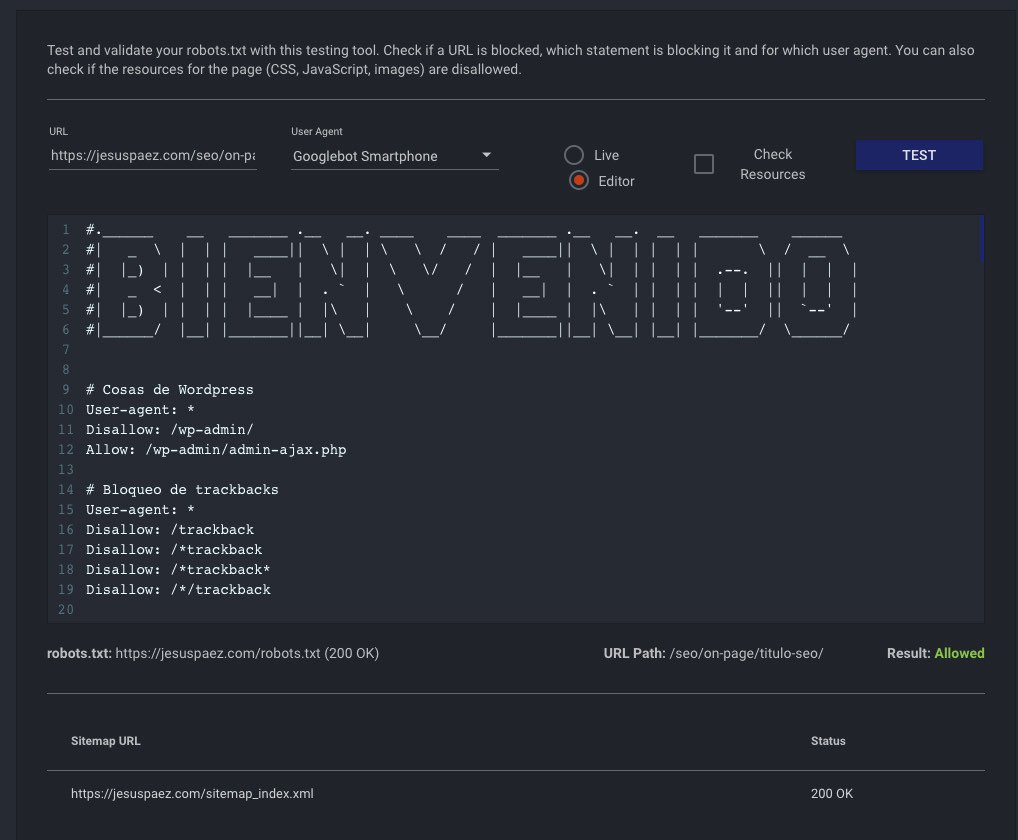1018x840 pixels.
Task: Click the TEST button
Action: click(x=919, y=155)
